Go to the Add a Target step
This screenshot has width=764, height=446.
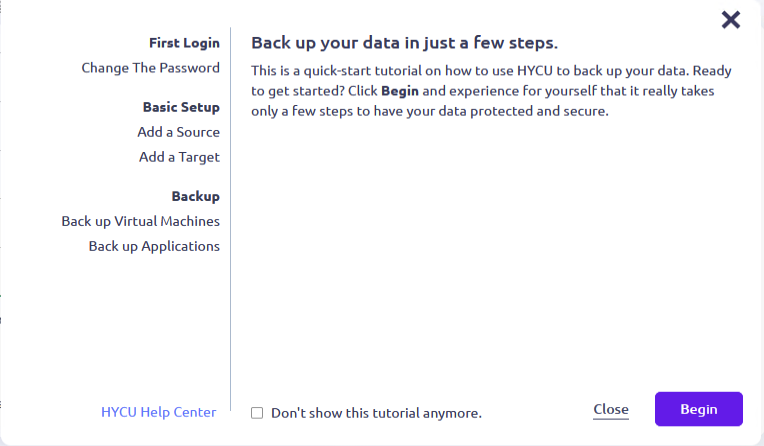179,157
